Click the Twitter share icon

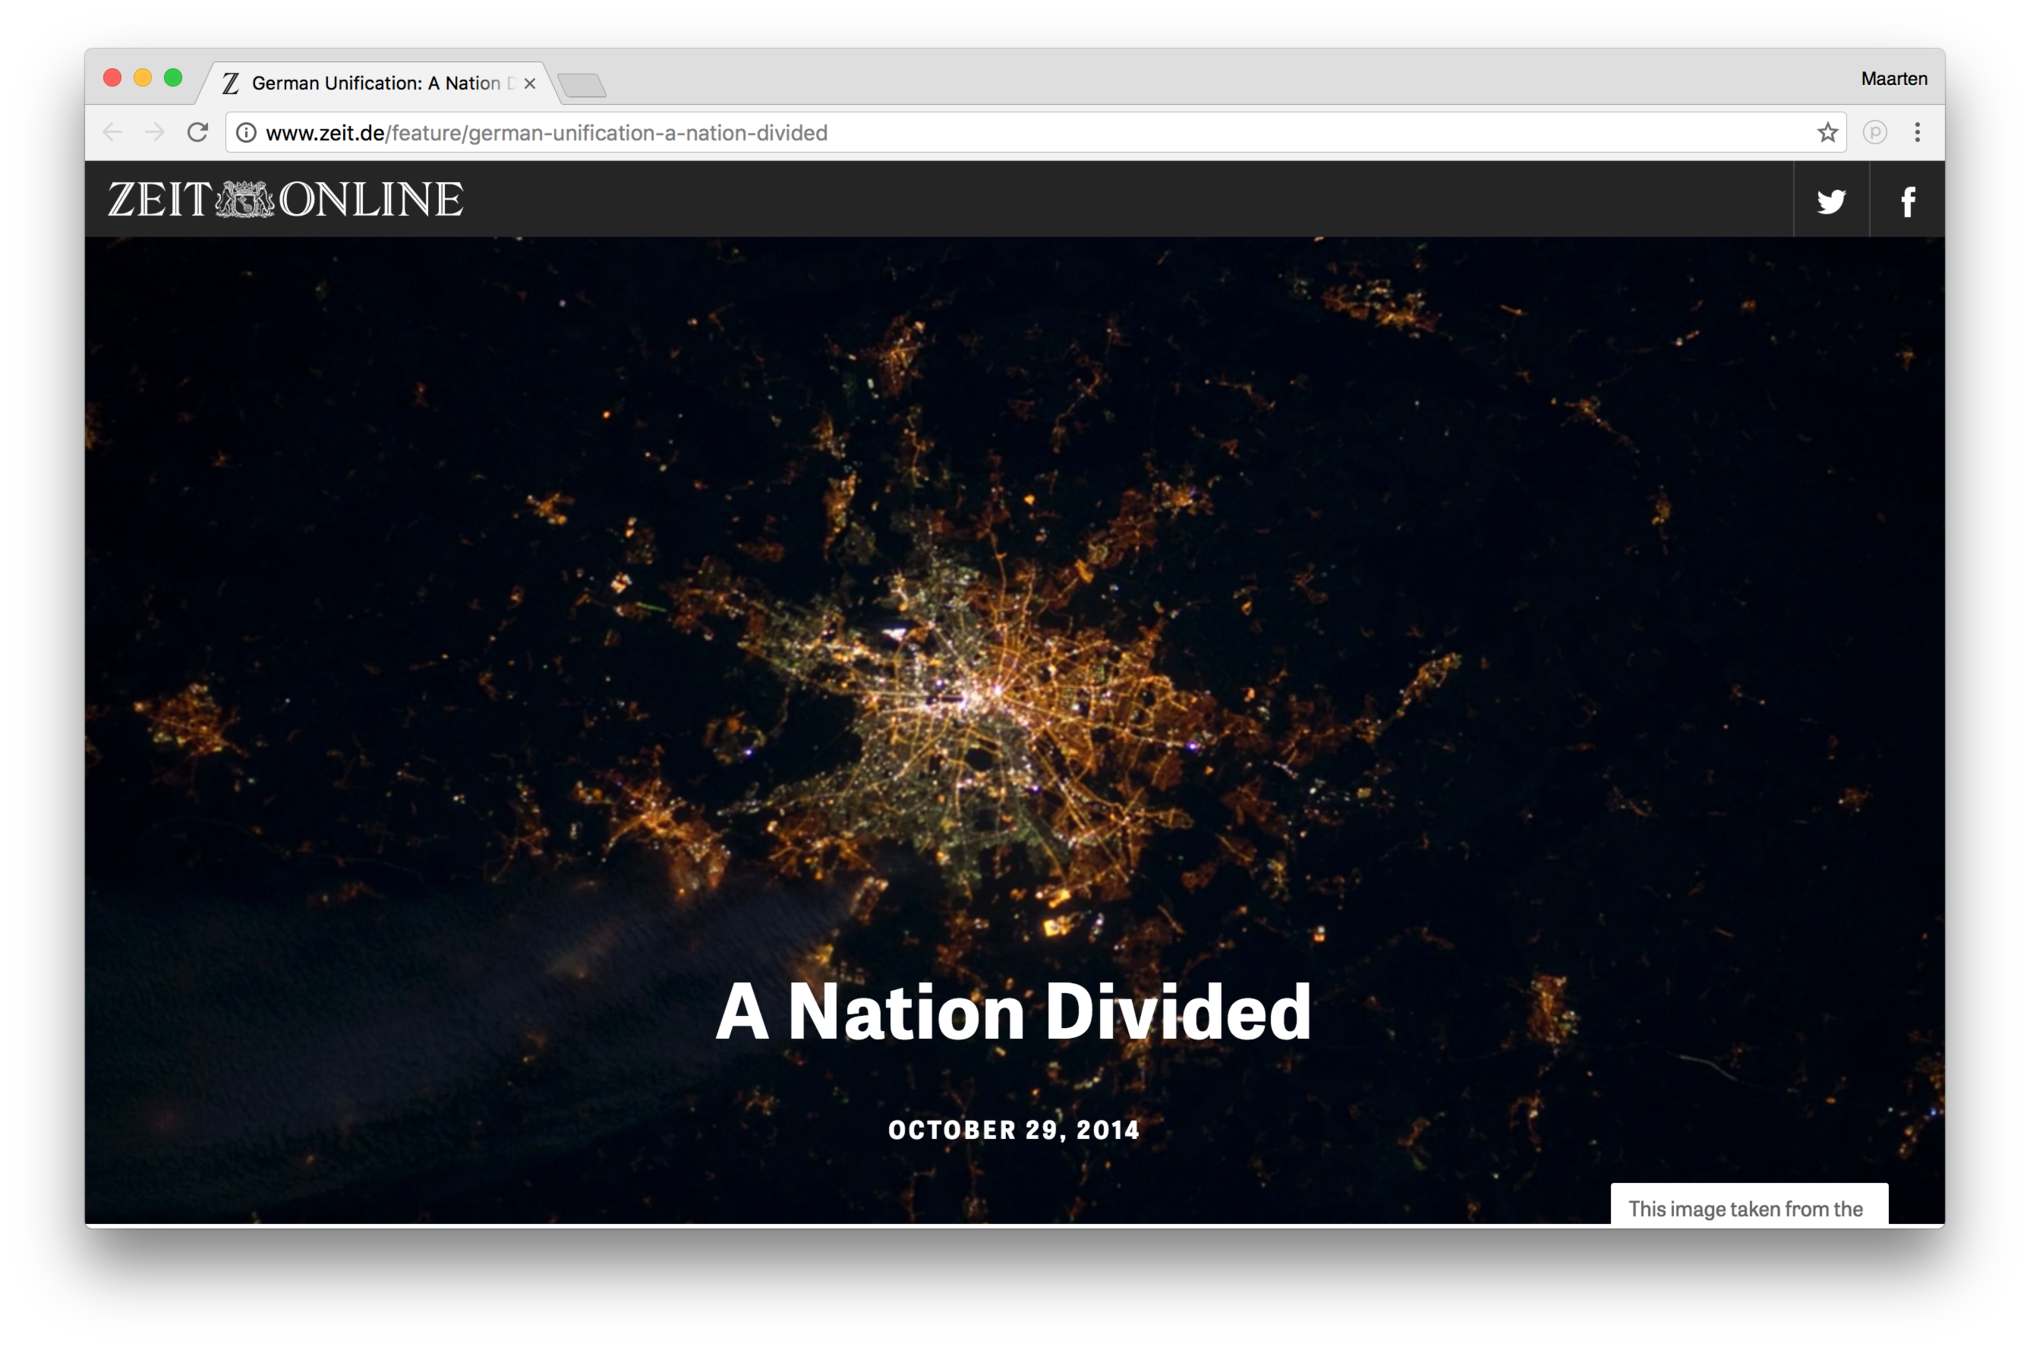pyautogui.click(x=1830, y=201)
